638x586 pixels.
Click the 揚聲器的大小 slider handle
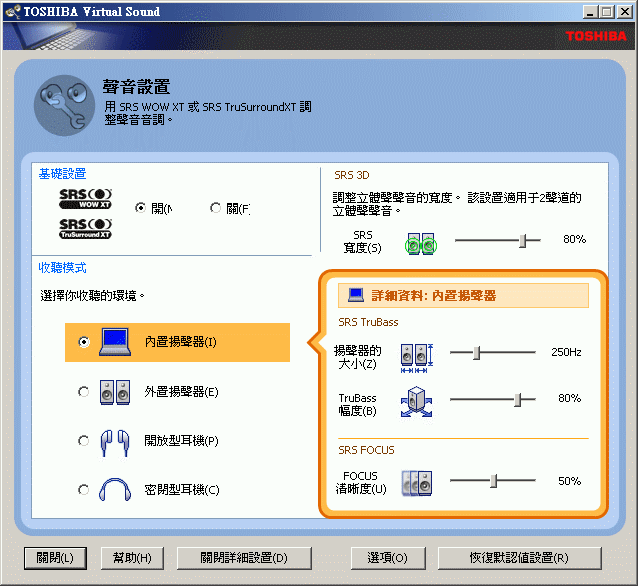pyautogui.click(x=477, y=353)
